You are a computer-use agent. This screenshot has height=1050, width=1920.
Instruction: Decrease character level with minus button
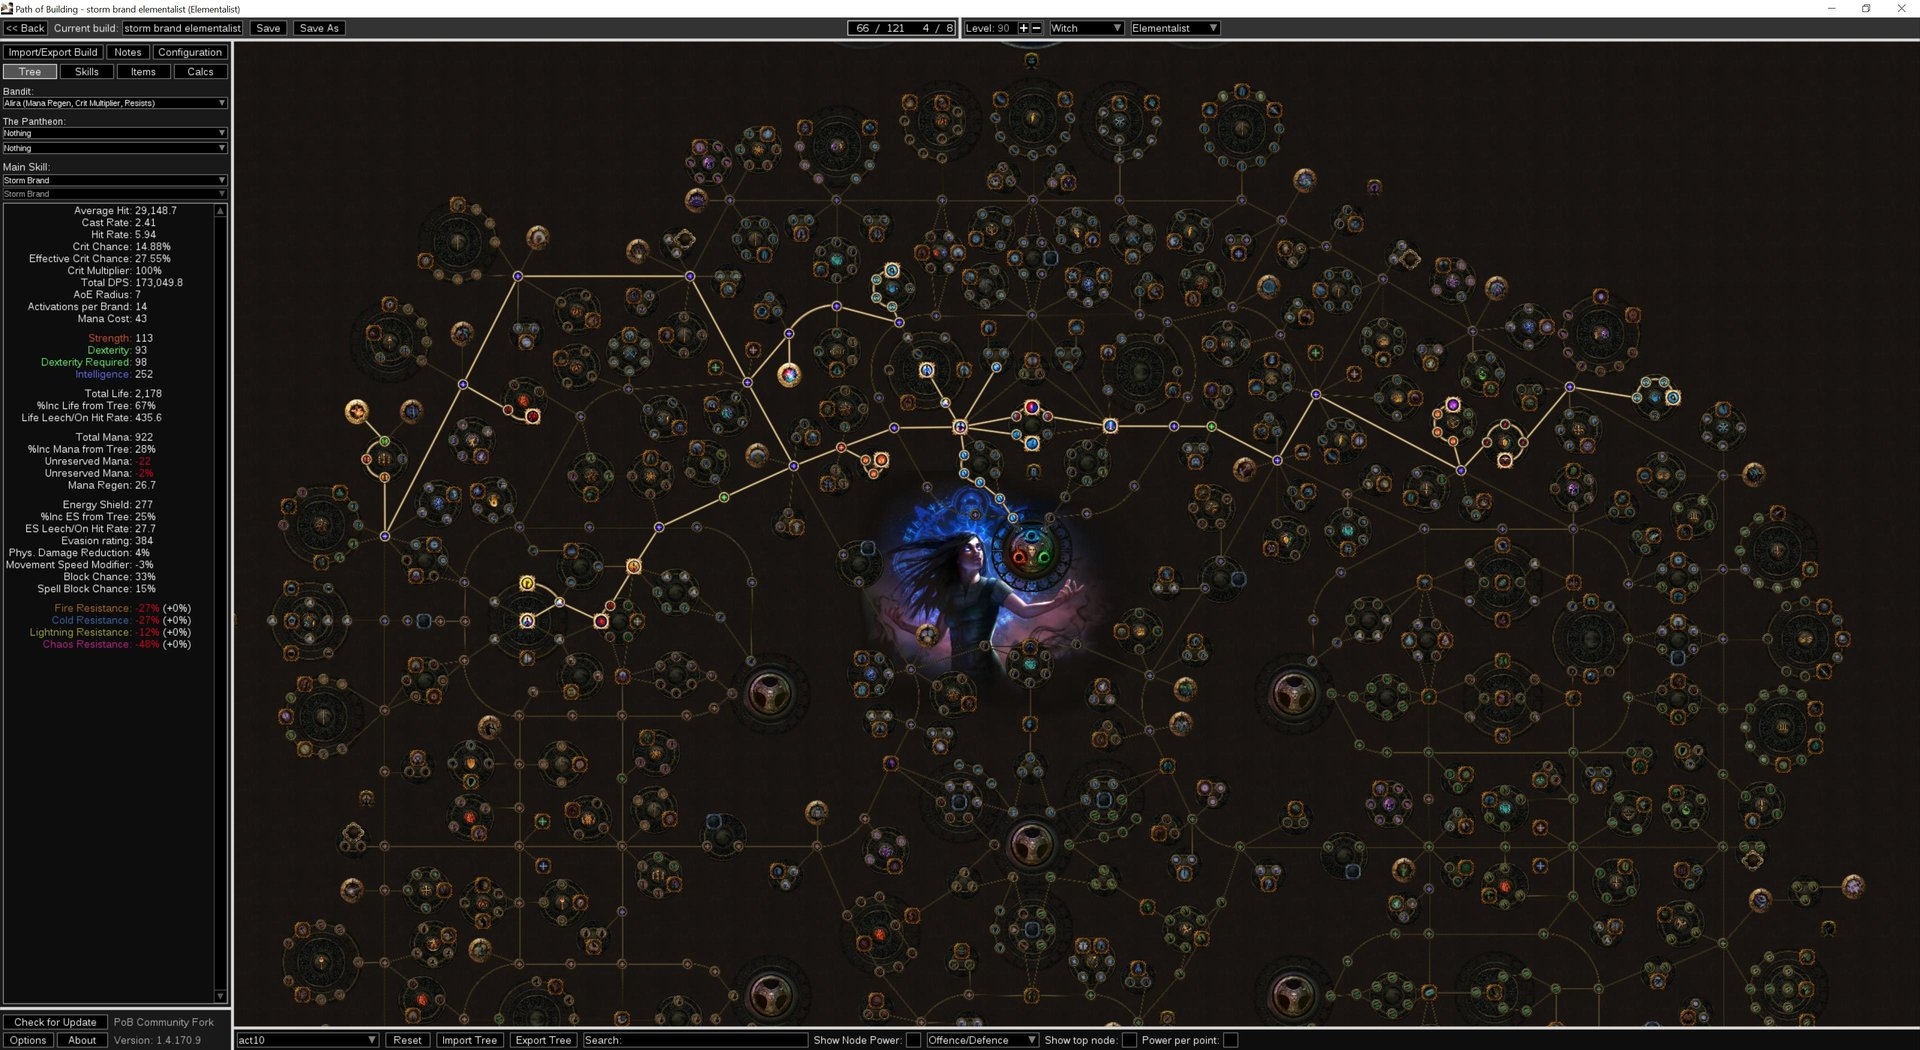point(1037,28)
